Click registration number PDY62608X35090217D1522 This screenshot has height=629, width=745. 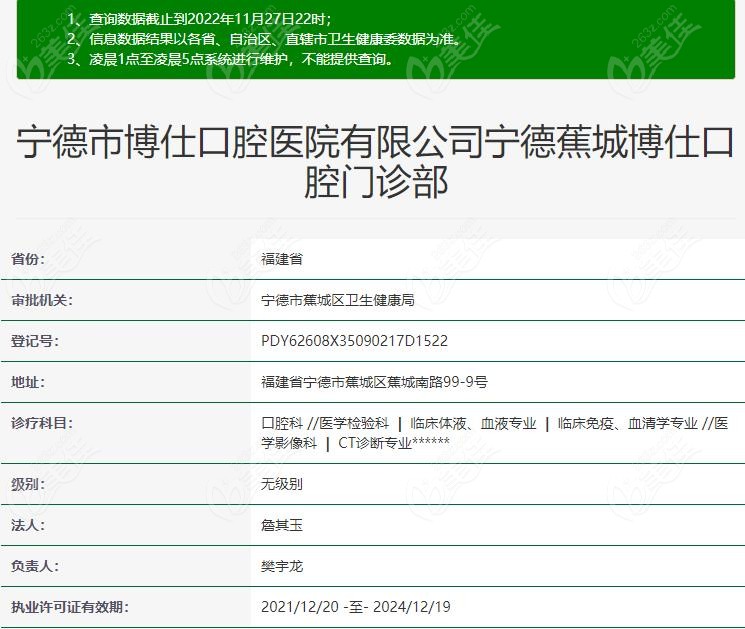coord(354,341)
